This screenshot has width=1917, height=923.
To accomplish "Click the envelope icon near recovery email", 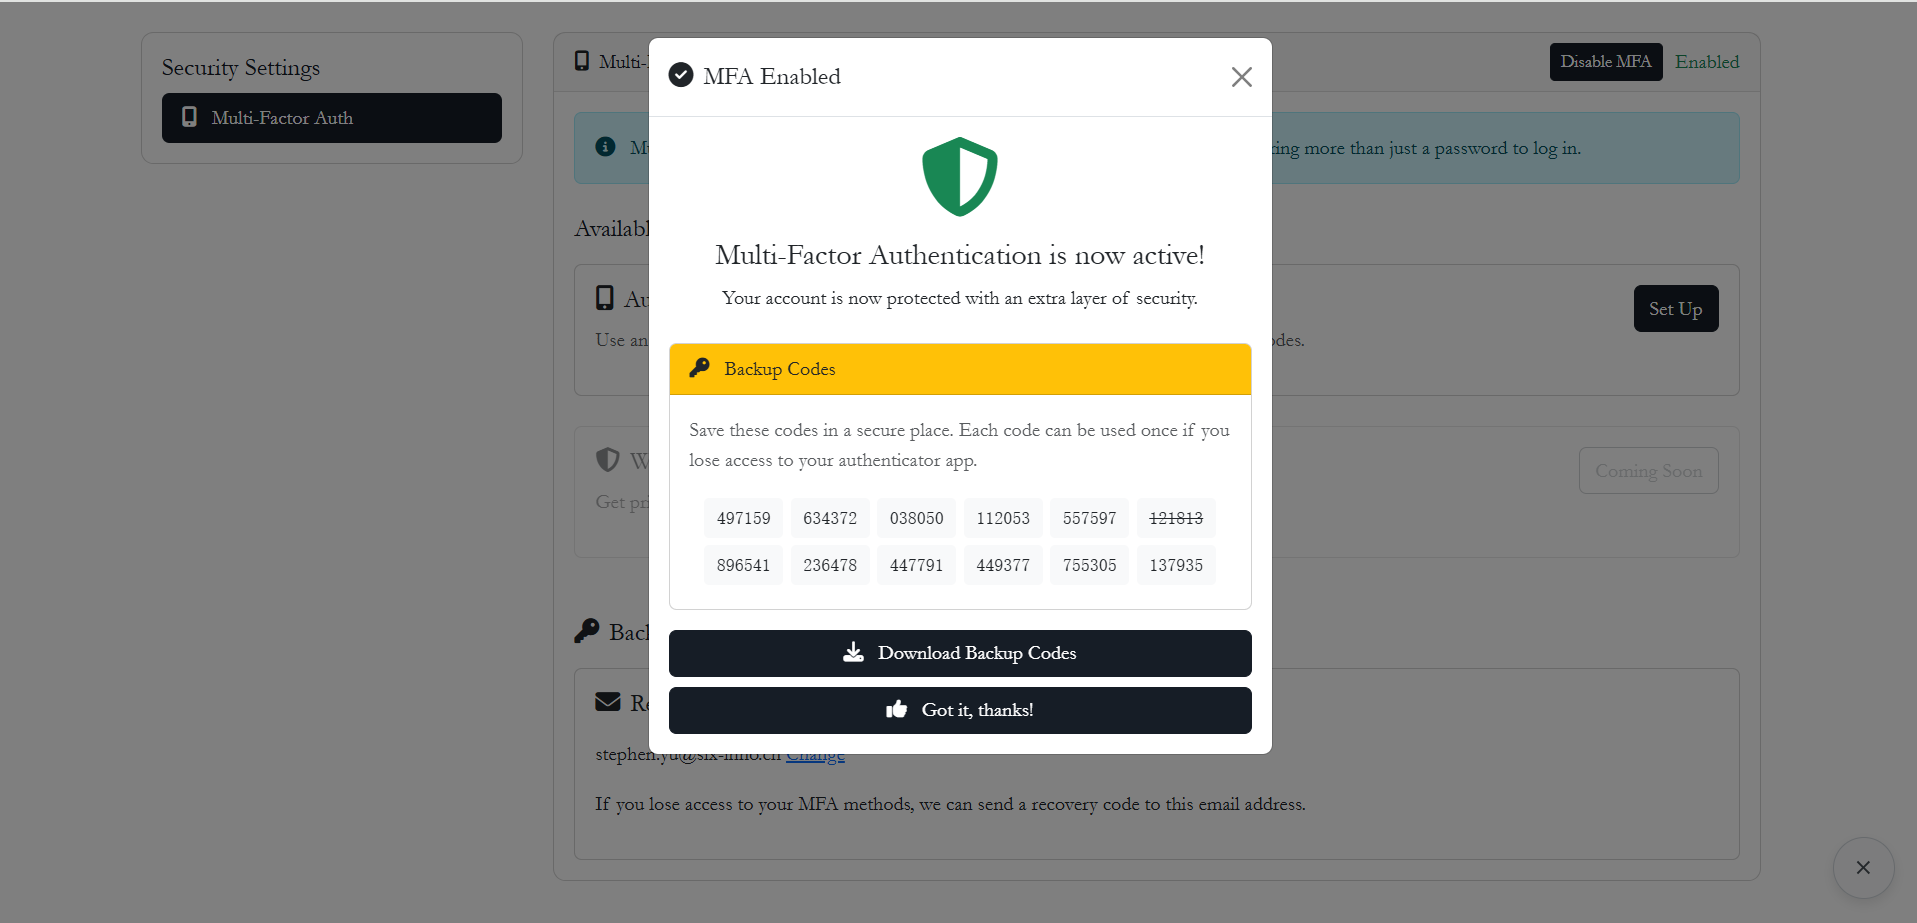I will pyautogui.click(x=608, y=702).
